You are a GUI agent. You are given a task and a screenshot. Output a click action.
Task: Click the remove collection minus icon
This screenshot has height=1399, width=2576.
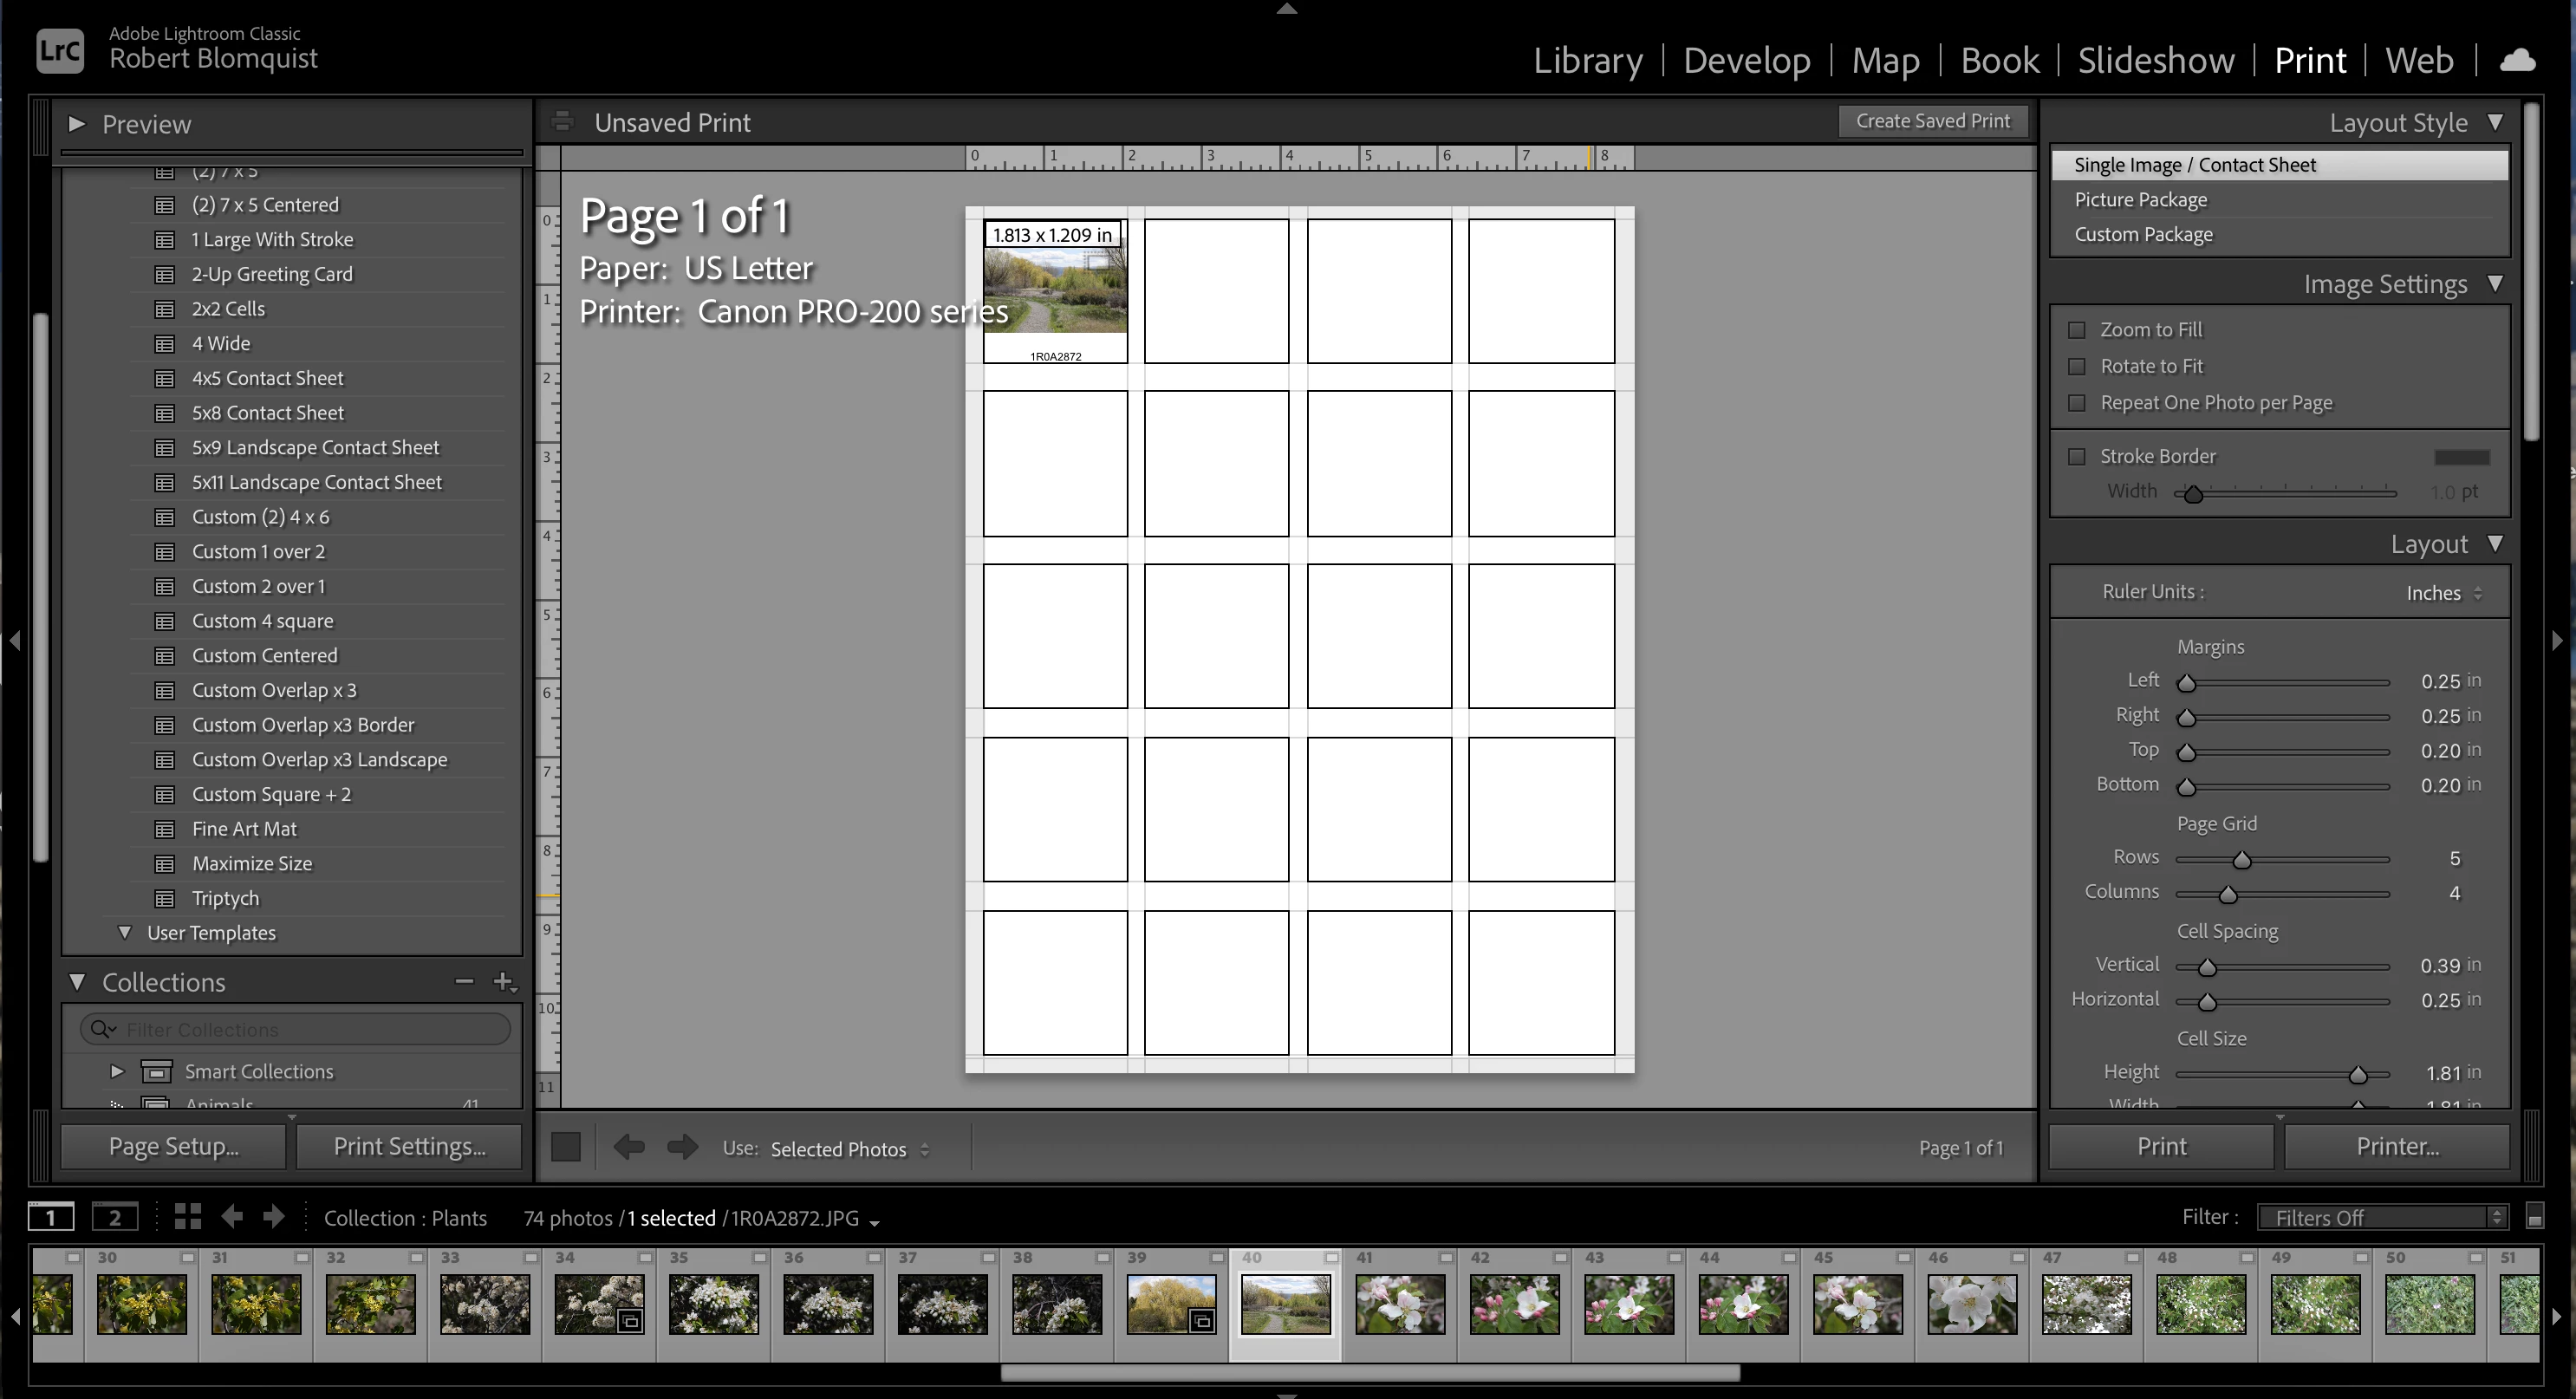[x=464, y=982]
